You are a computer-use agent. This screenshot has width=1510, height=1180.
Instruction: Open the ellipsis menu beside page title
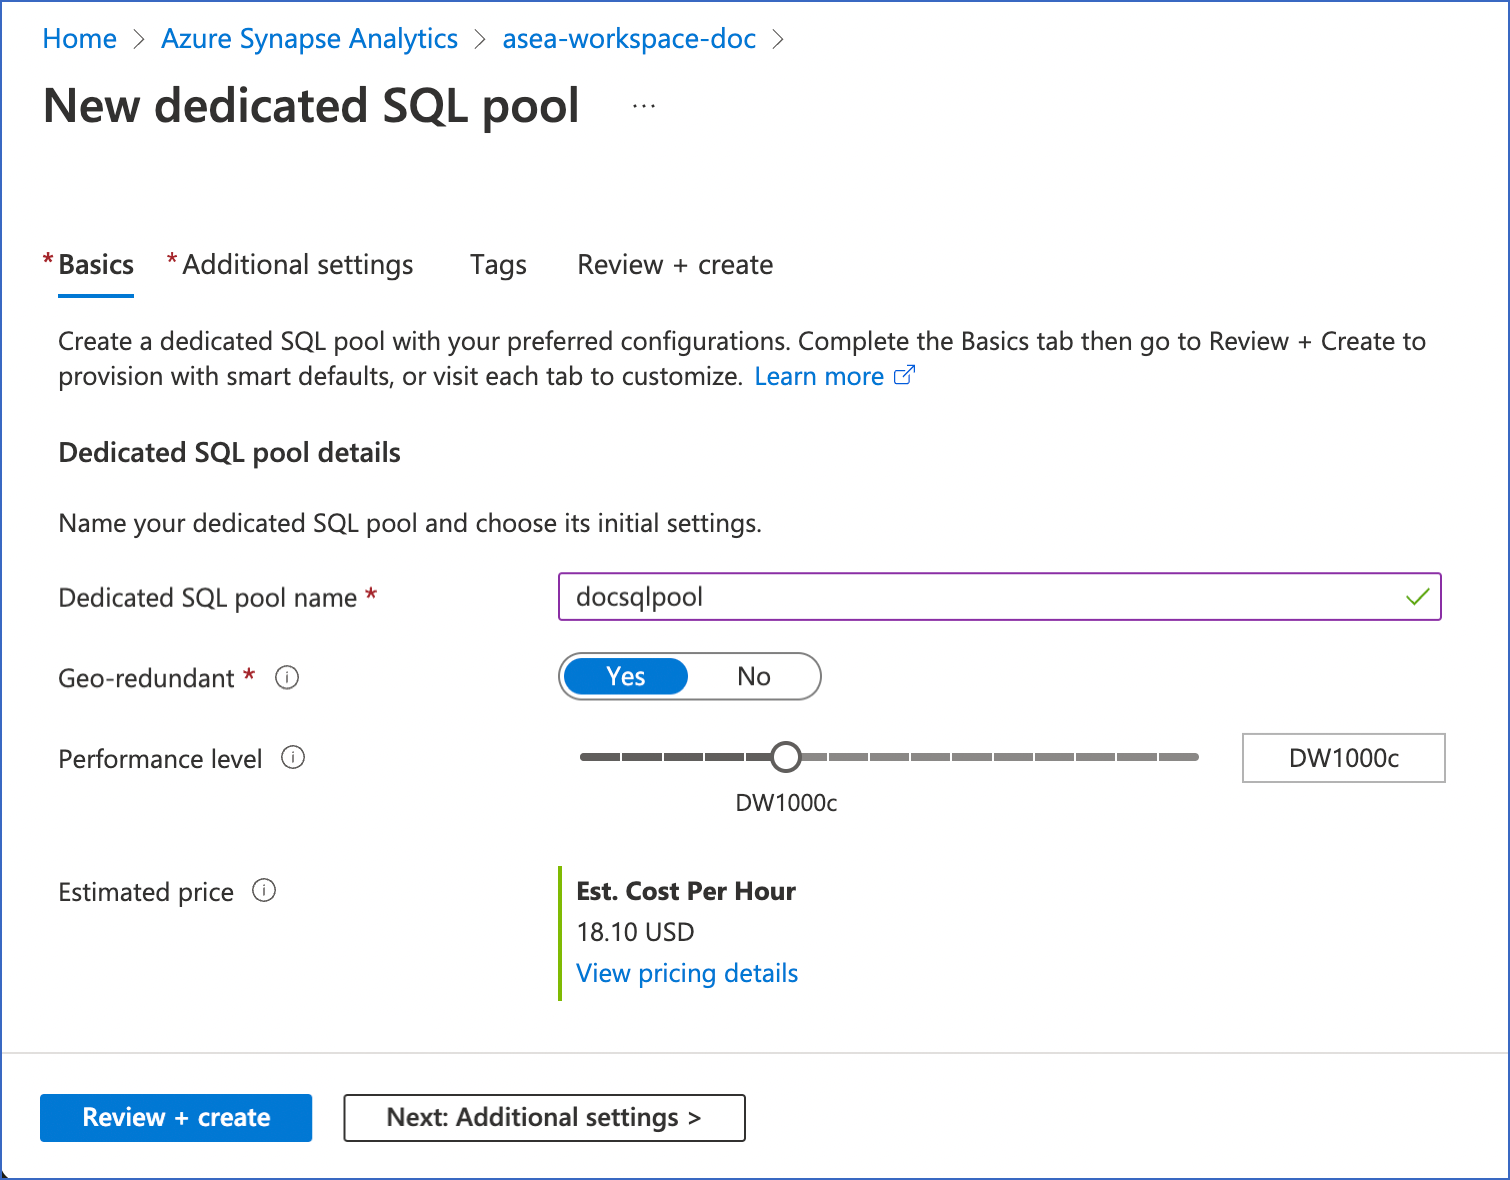click(x=644, y=106)
